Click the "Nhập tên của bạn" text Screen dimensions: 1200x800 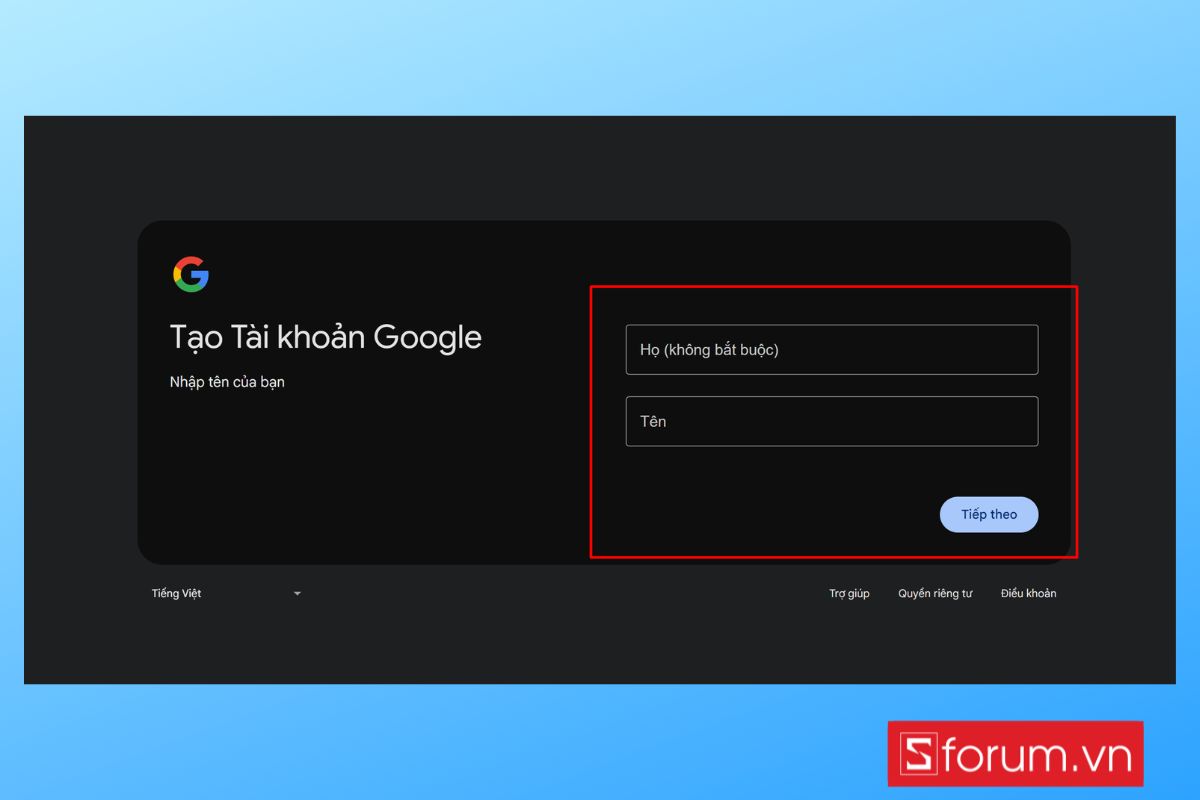click(227, 382)
